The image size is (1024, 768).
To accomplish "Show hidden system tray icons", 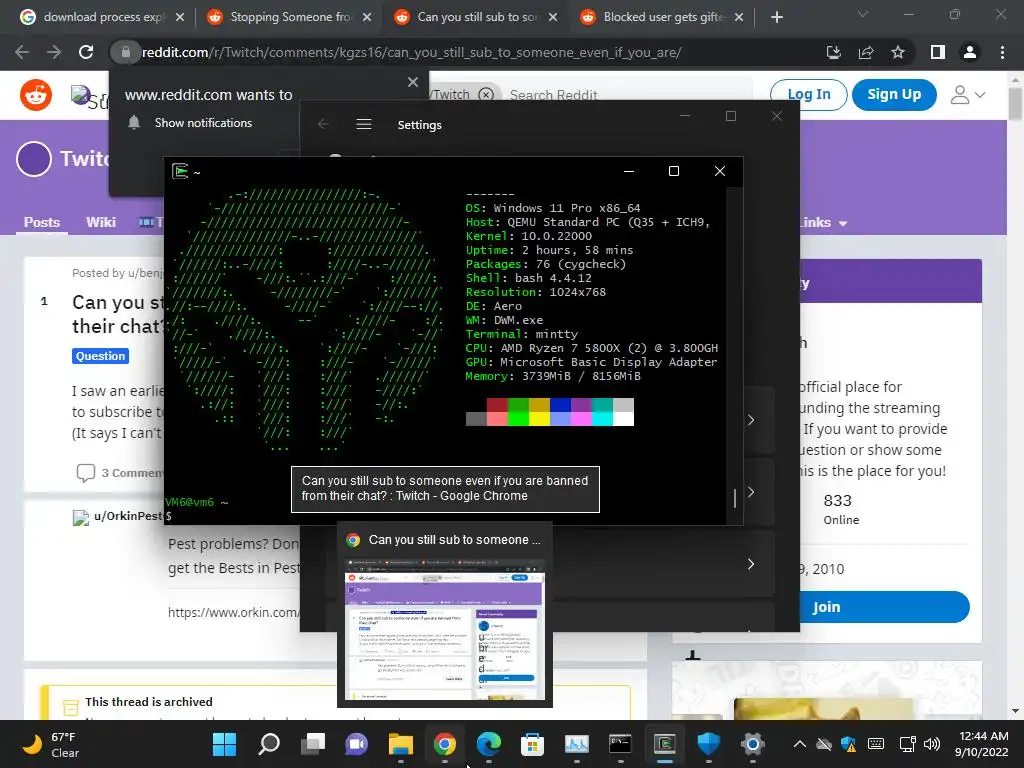I will (x=799, y=744).
